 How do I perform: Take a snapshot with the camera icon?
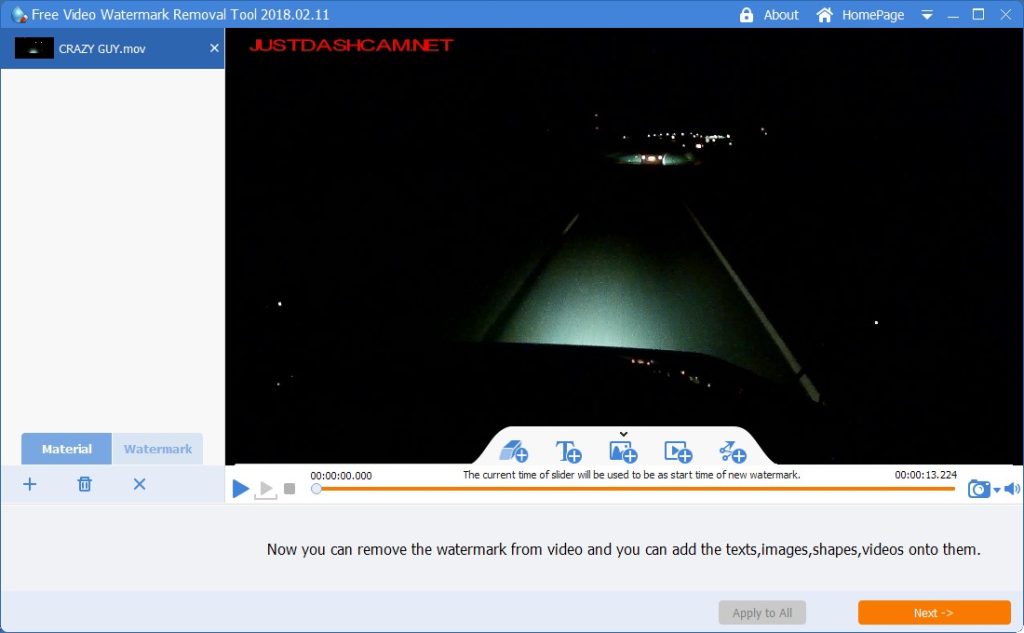[x=978, y=489]
